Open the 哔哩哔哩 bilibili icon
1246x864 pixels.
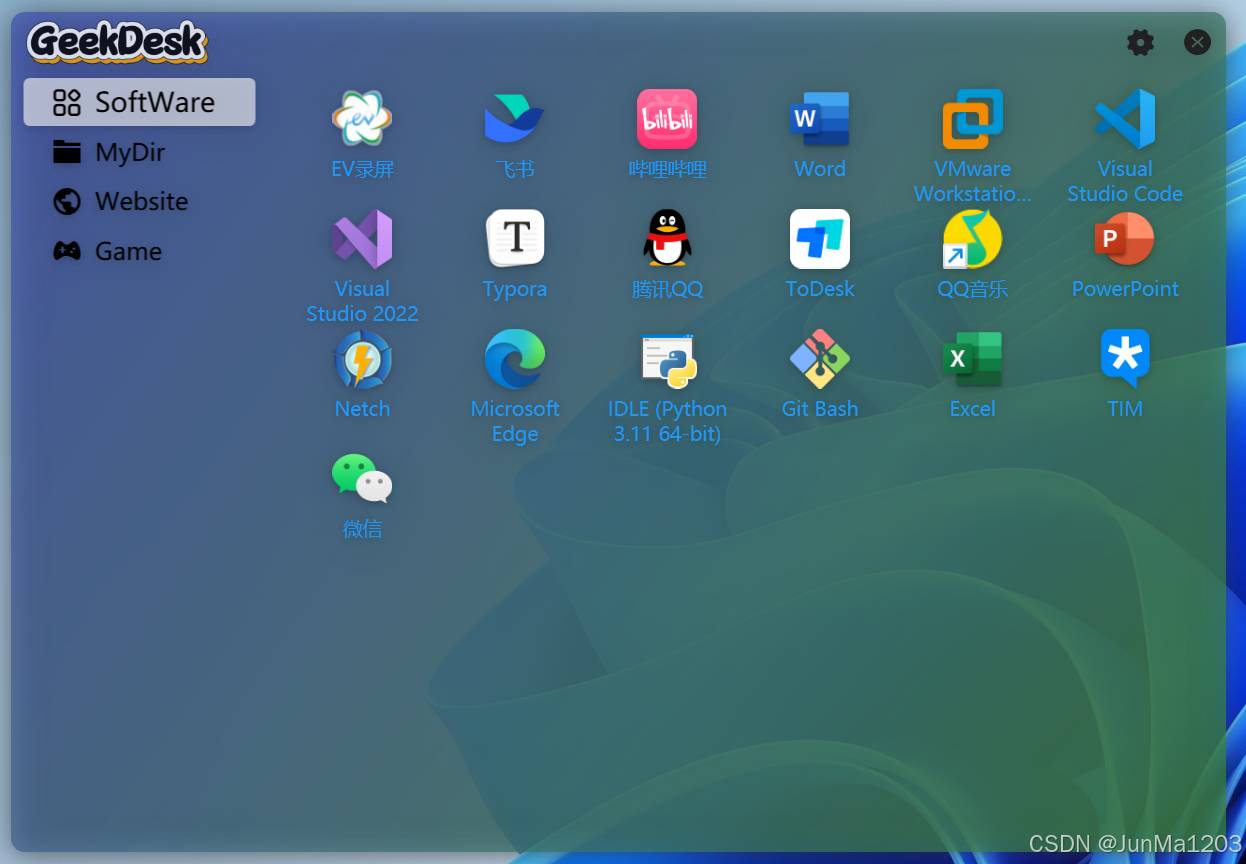click(667, 119)
